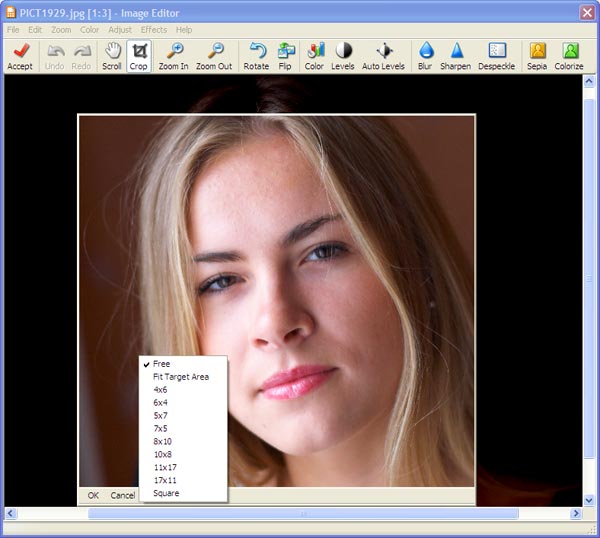Click the vertical scrollbar thumb
600x538 pixels.
[589, 279]
